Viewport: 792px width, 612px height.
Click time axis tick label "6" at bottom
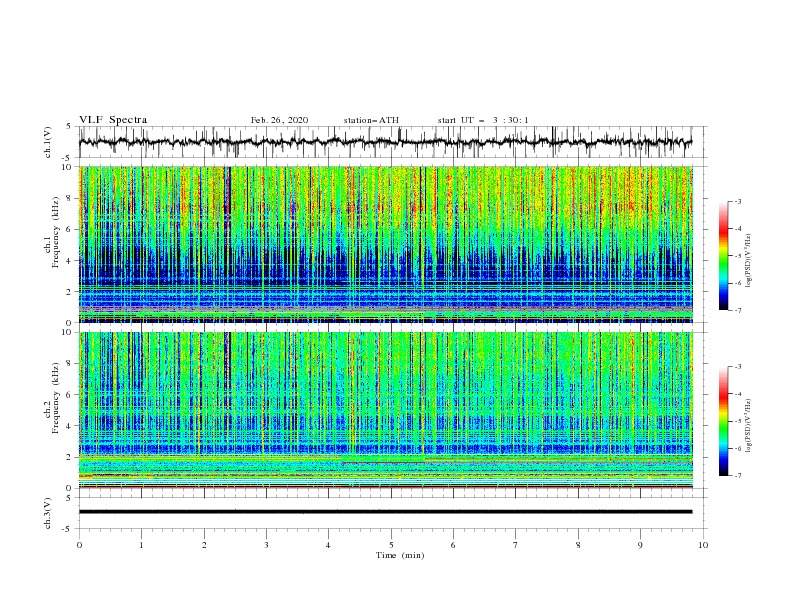tap(453, 545)
